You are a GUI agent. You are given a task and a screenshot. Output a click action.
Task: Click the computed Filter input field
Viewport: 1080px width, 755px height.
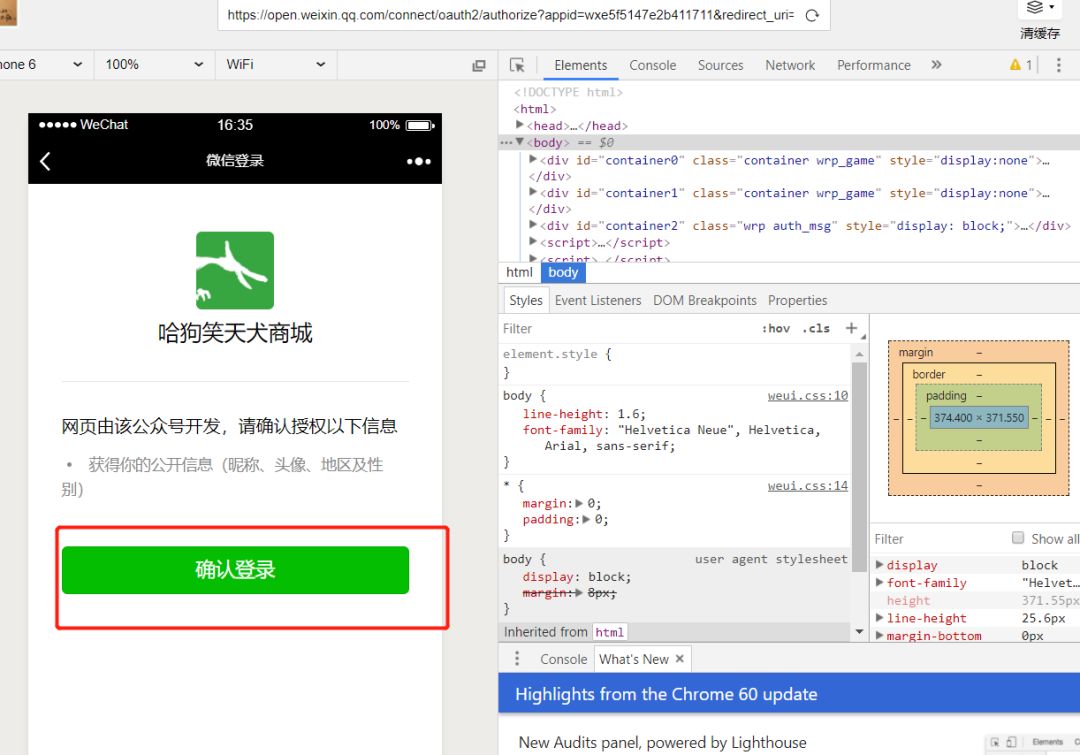(x=937, y=539)
